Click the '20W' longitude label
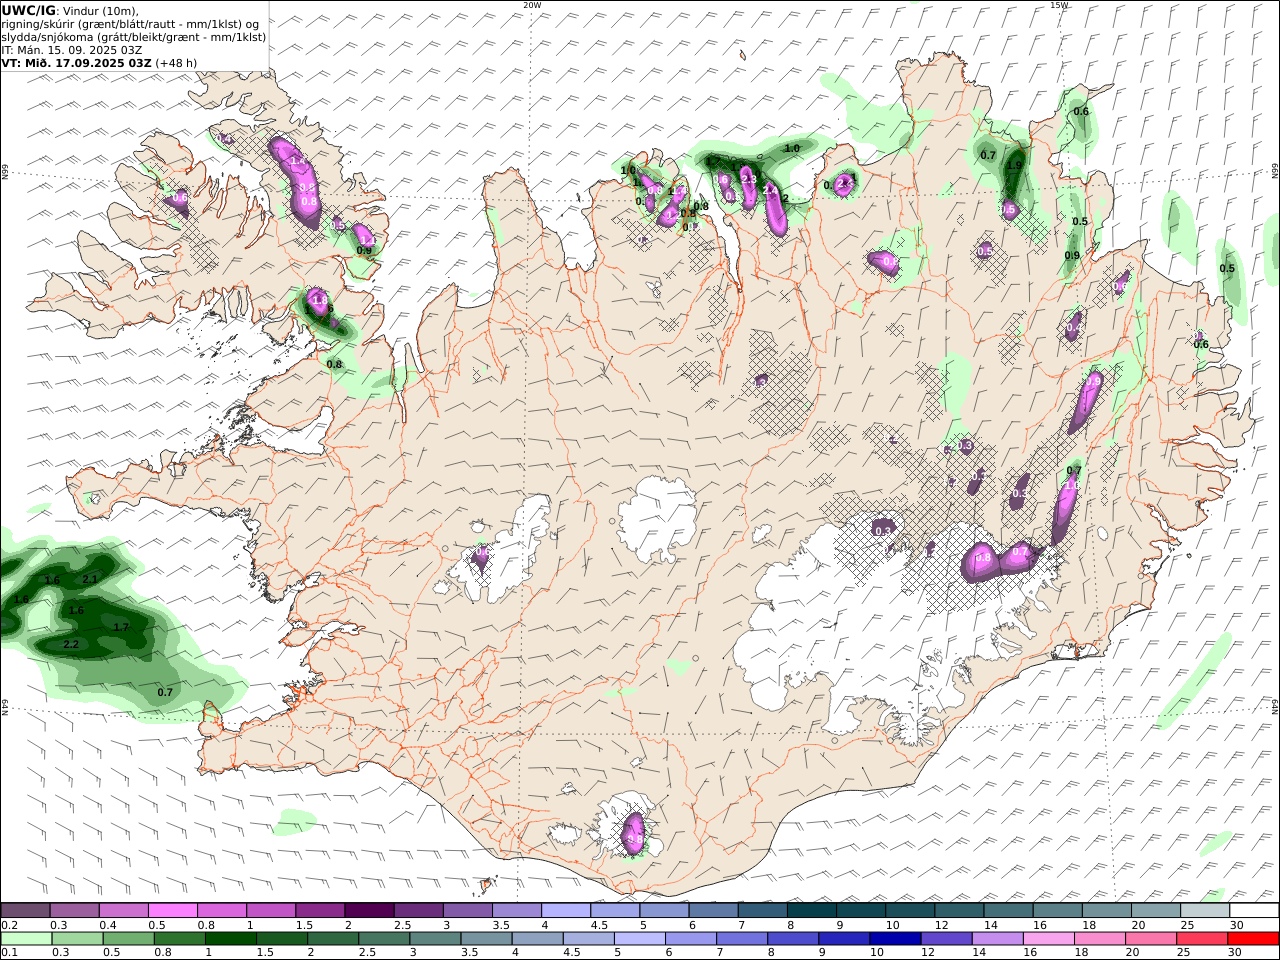Image resolution: width=1280 pixels, height=960 pixels. (x=532, y=5)
